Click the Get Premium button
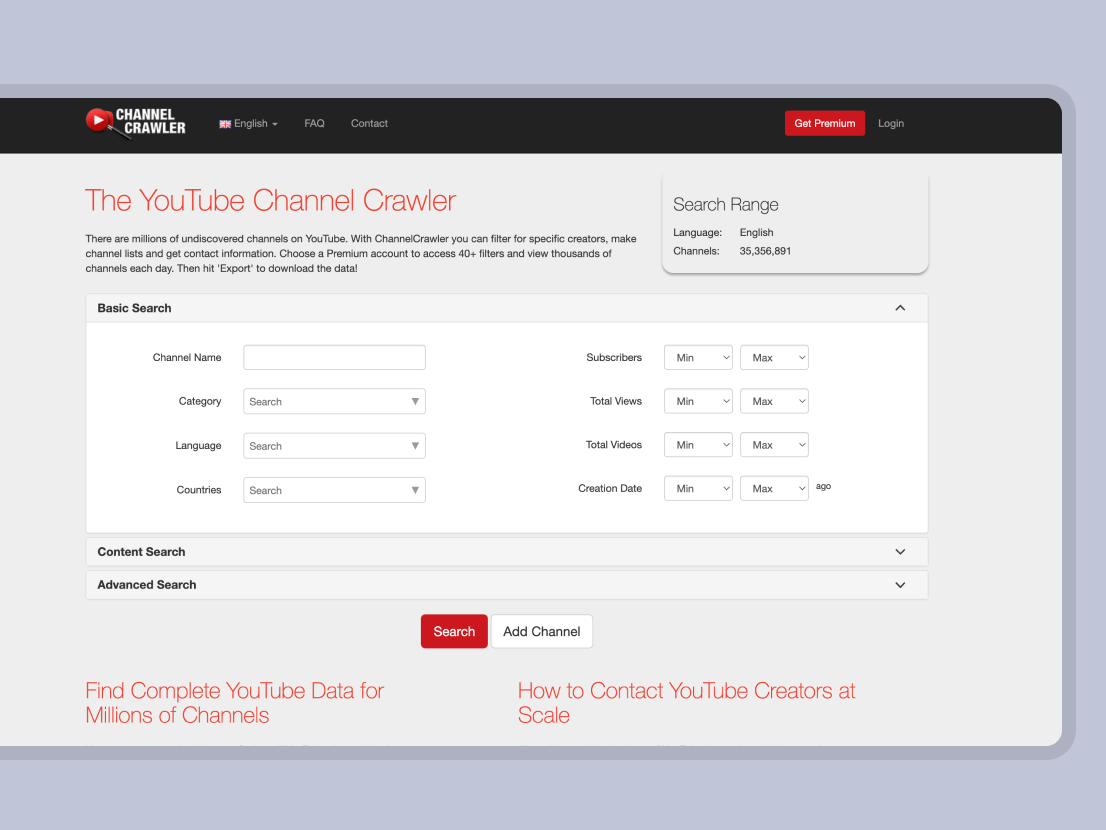Viewport: 1106px width, 830px height. [x=825, y=123]
